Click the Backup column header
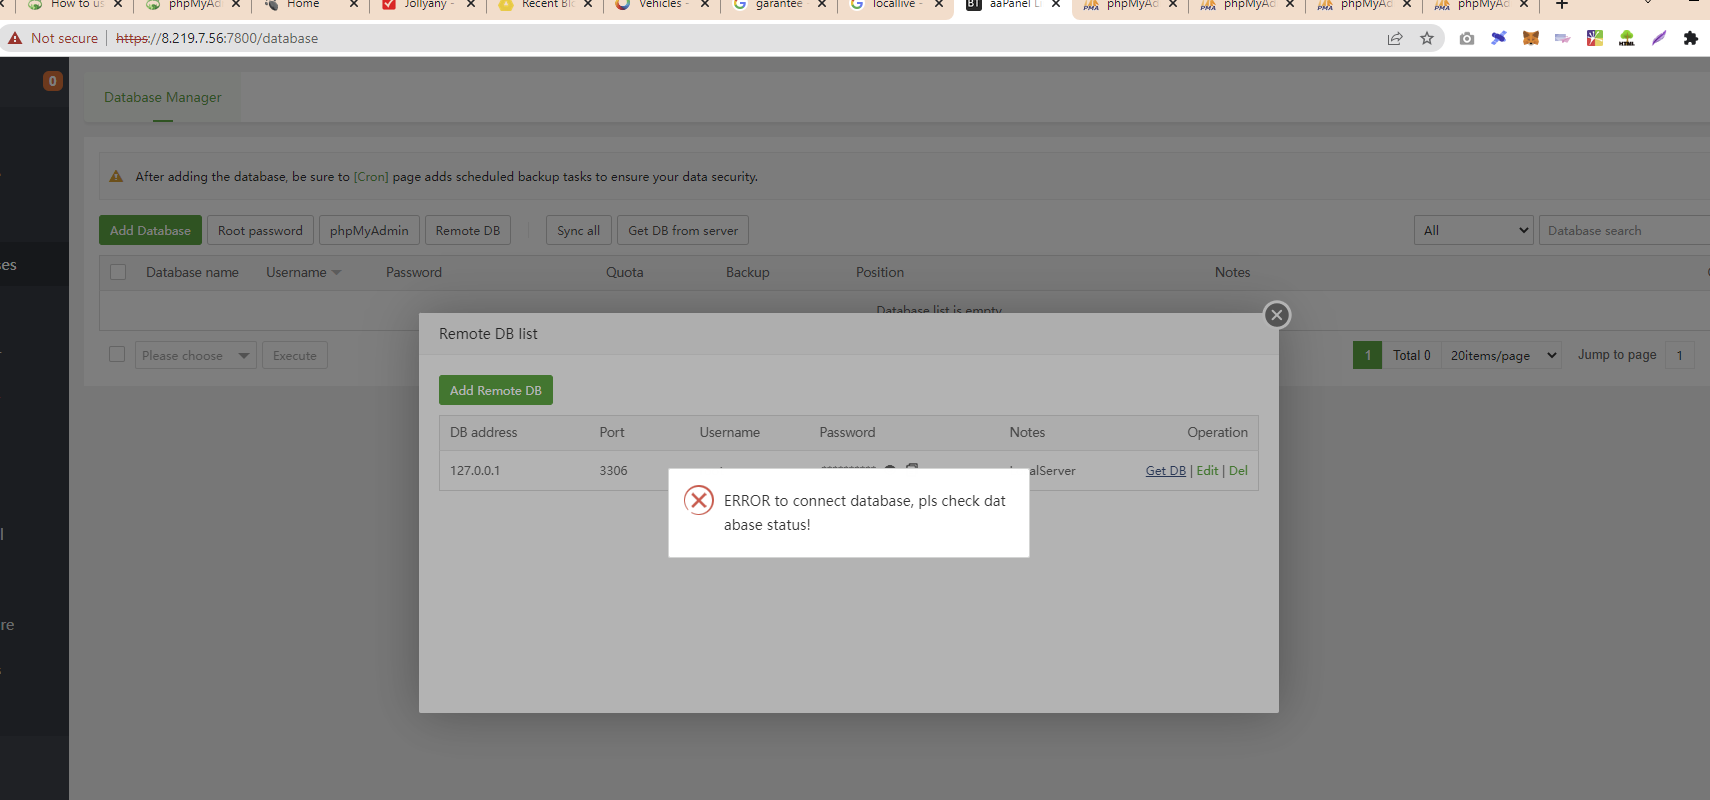This screenshot has height=800, width=1710. point(748,272)
